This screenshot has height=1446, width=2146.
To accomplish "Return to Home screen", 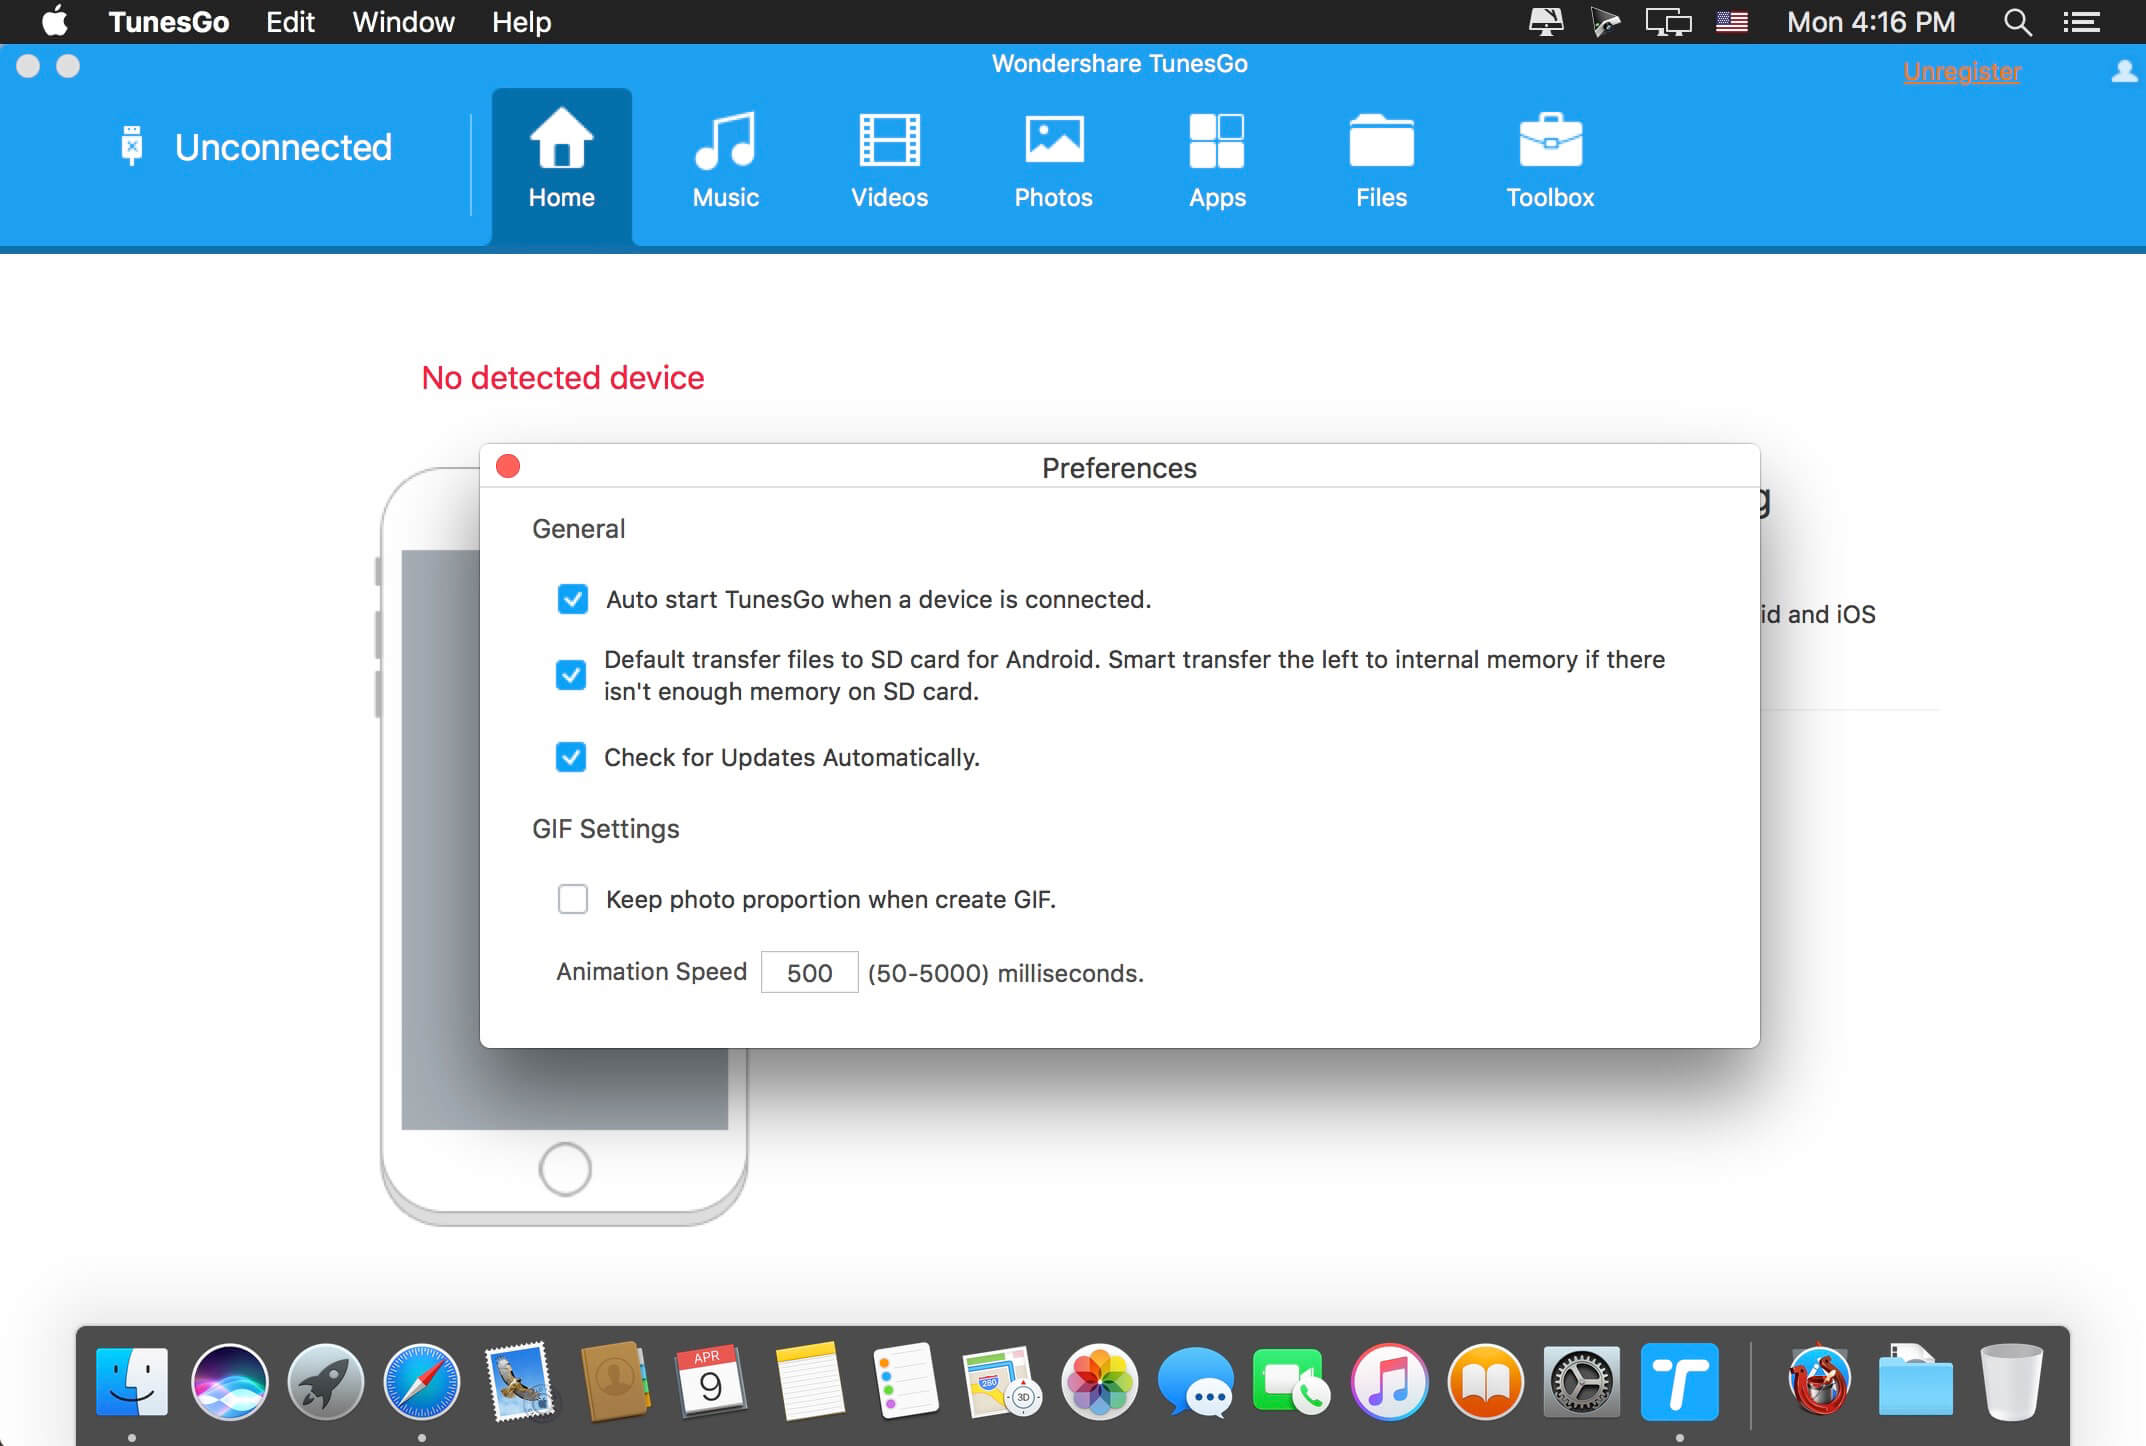I will tap(560, 157).
